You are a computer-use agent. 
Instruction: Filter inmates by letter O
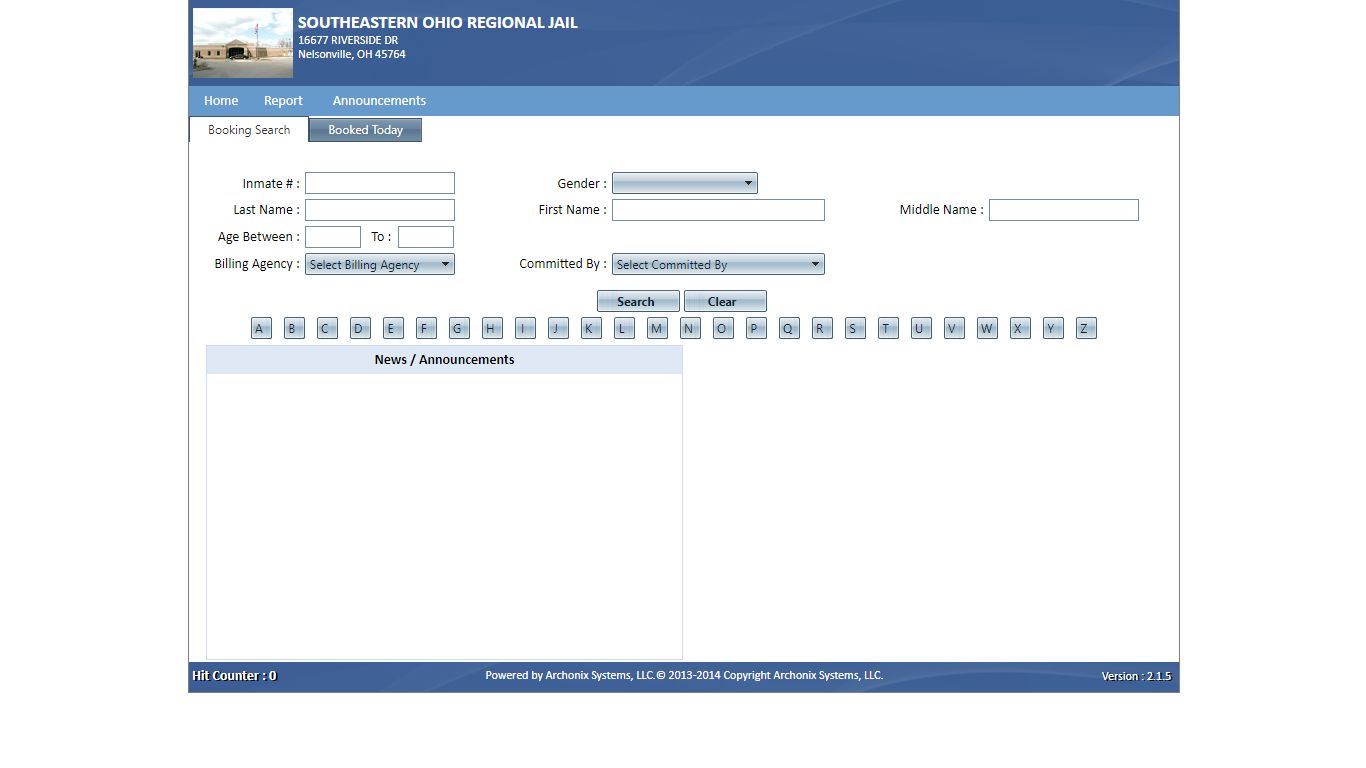pos(723,328)
